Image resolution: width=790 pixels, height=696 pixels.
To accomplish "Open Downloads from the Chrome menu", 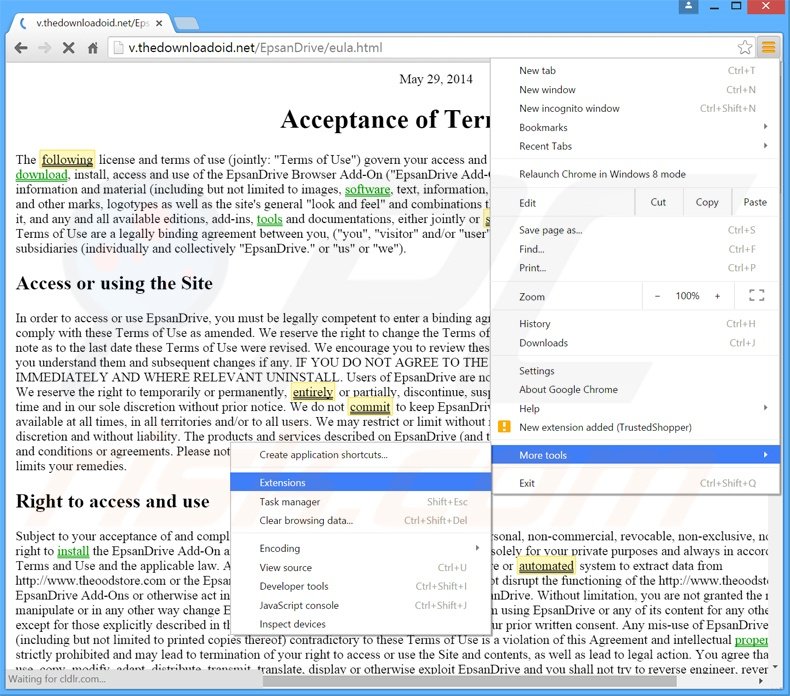I will point(635,343).
